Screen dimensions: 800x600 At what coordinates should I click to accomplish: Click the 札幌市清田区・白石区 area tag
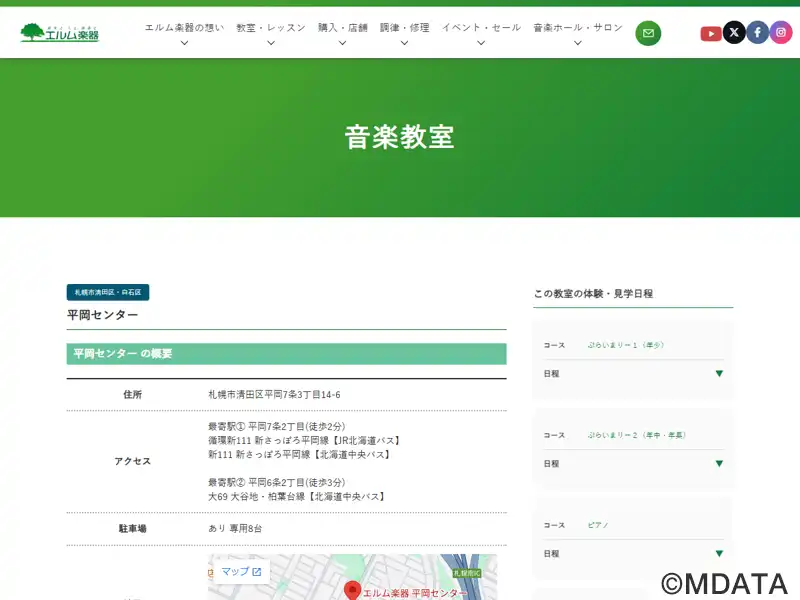pos(108,293)
